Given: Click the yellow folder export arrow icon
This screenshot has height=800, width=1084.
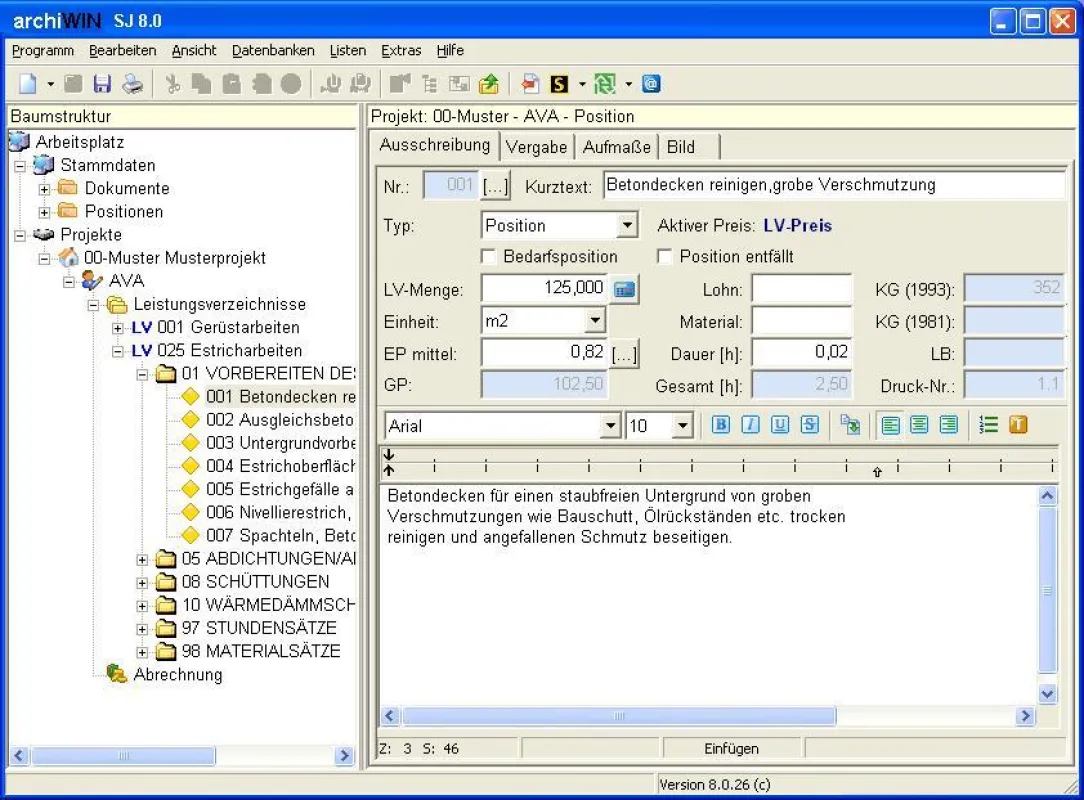Looking at the screenshot, I should pyautogui.click(x=489, y=84).
